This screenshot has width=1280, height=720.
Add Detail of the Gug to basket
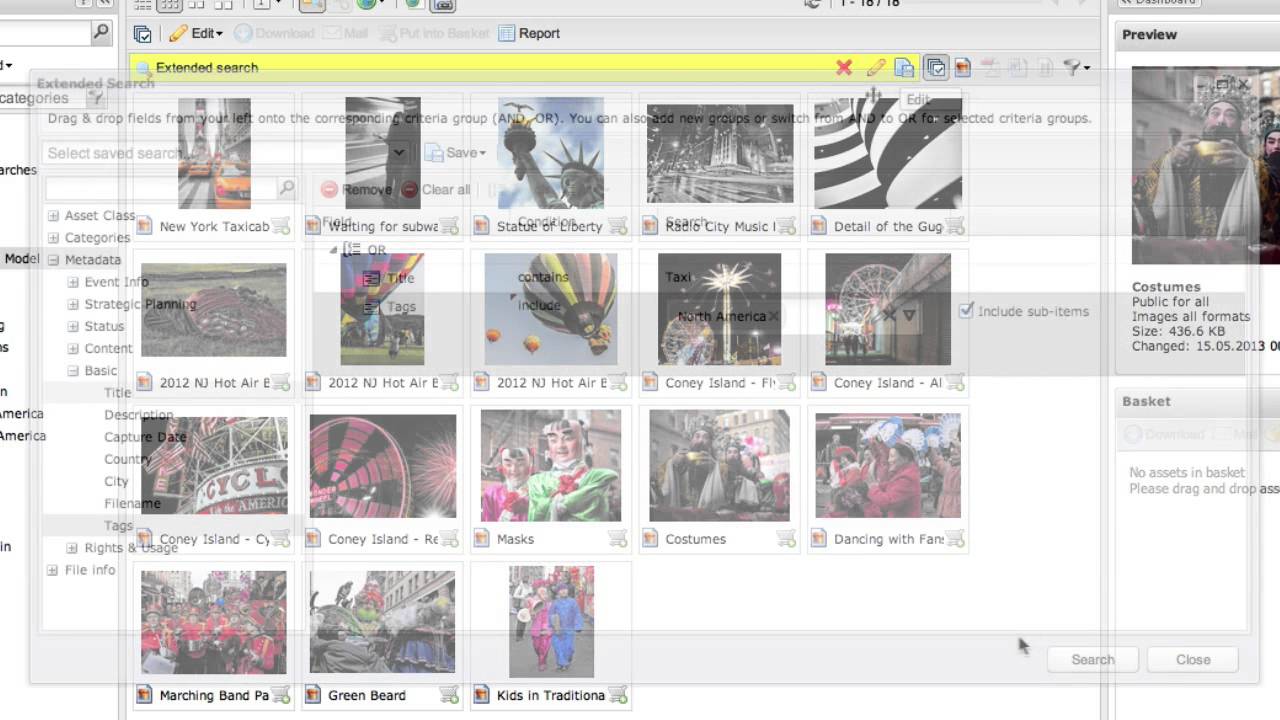pyautogui.click(x=955, y=226)
